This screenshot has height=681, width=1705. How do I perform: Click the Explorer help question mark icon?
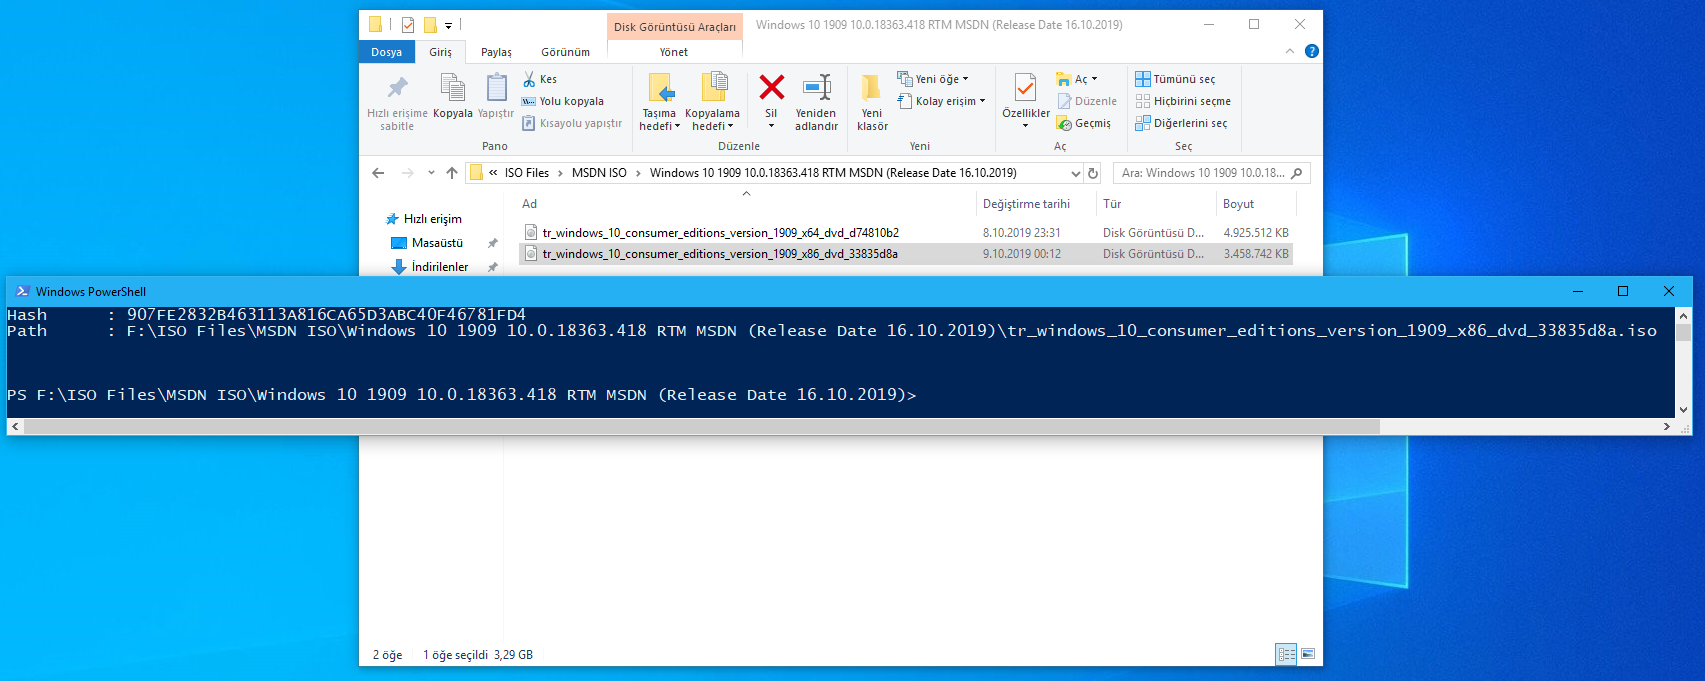(x=1312, y=51)
